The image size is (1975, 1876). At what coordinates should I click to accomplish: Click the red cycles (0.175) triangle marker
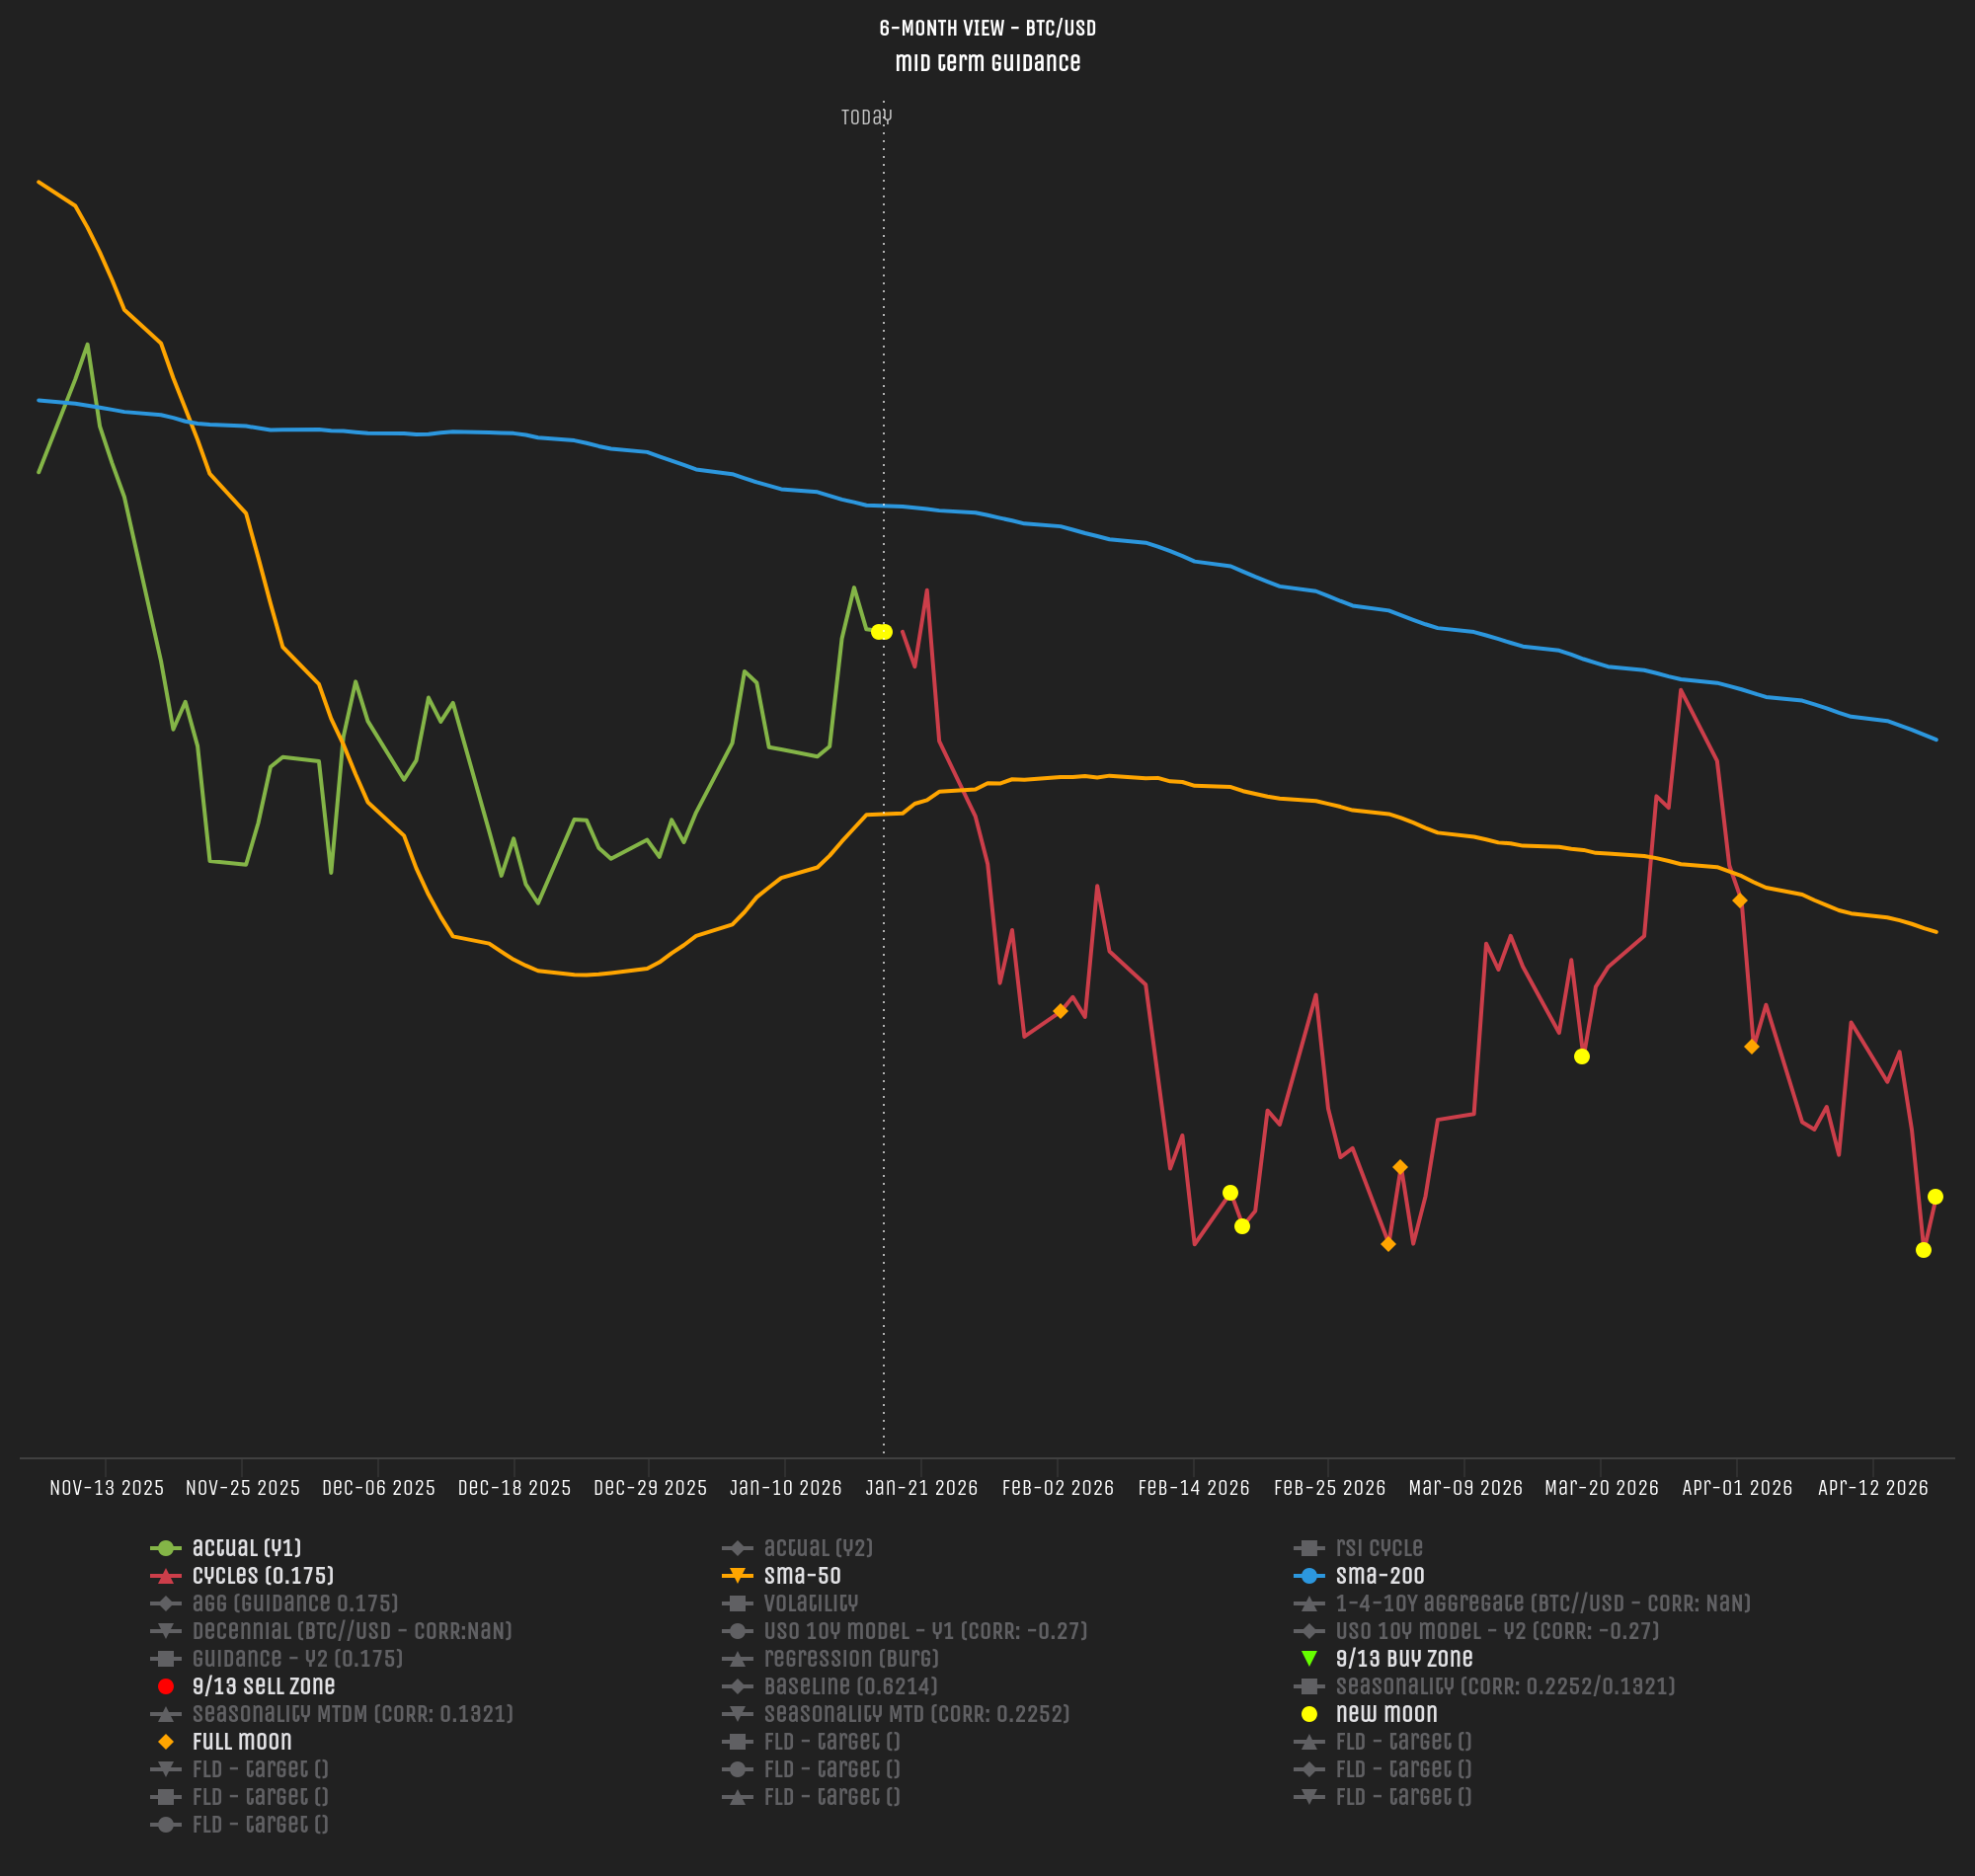(165, 1576)
